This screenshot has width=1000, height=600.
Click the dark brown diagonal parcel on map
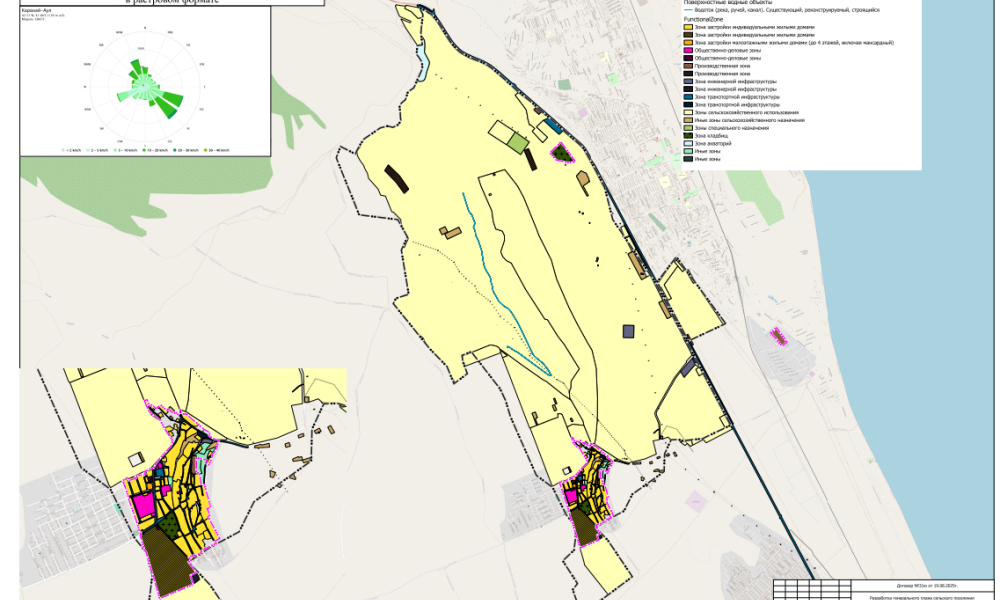coord(397,177)
